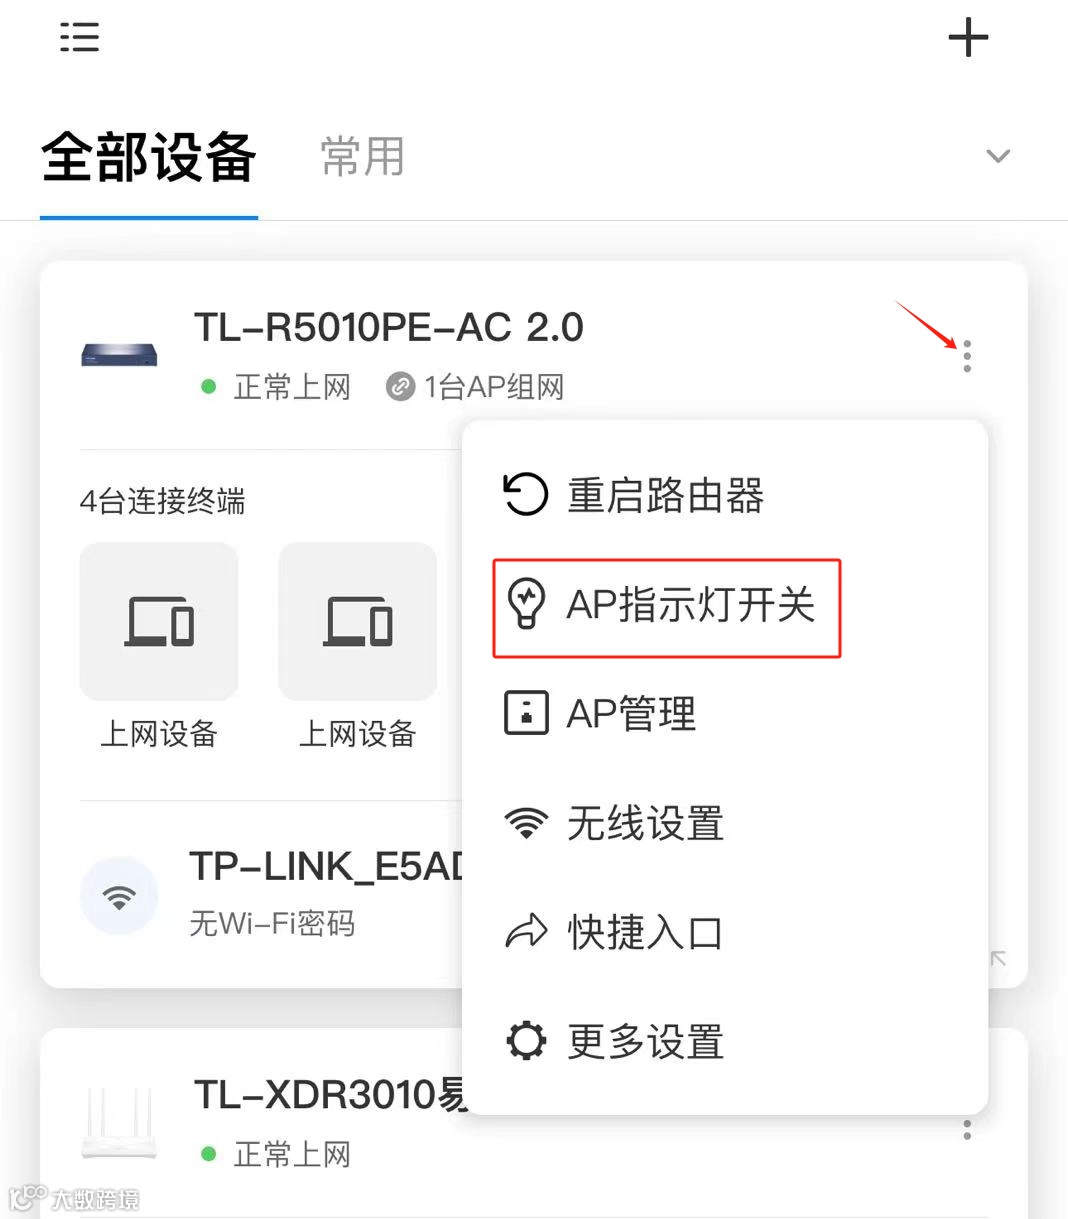This screenshot has width=1068, height=1219.
Task: Open the first 上网设备 thumbnail
Action: tap(159, 646)
